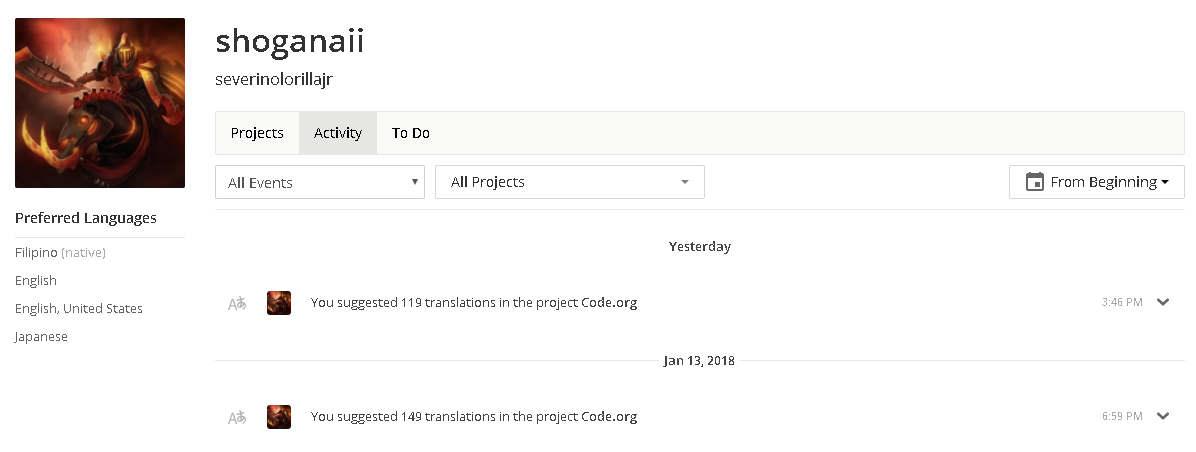Switch to the Projects tab
1196x452 pixels.
coord(257,133)
